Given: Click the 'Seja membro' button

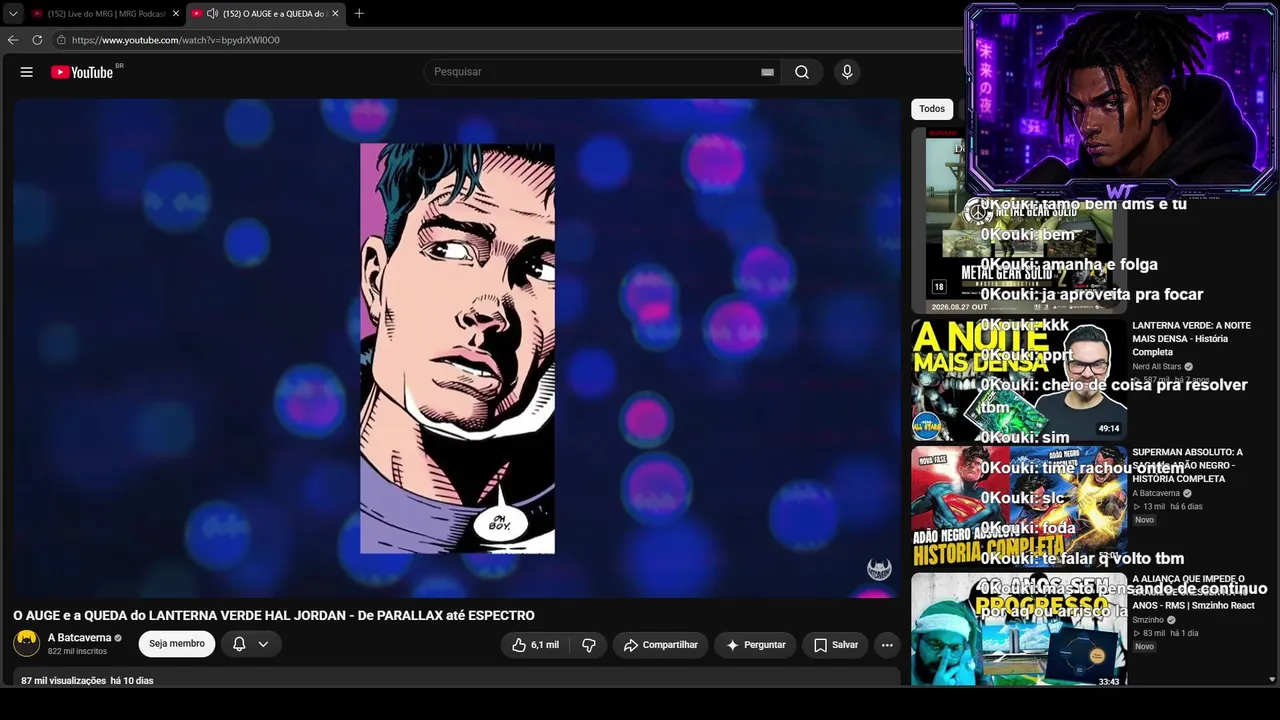Looking at the screenshot, I should 177,644.
